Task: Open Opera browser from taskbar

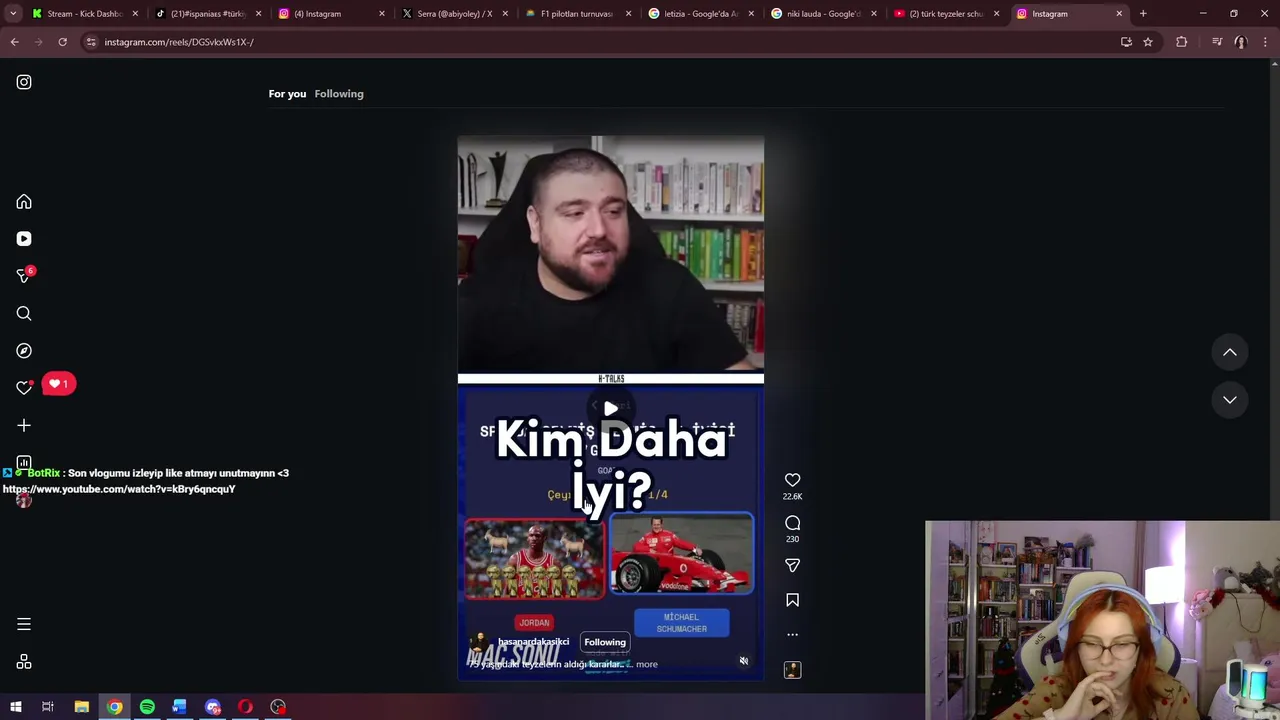Action: (x=245, y=707)
